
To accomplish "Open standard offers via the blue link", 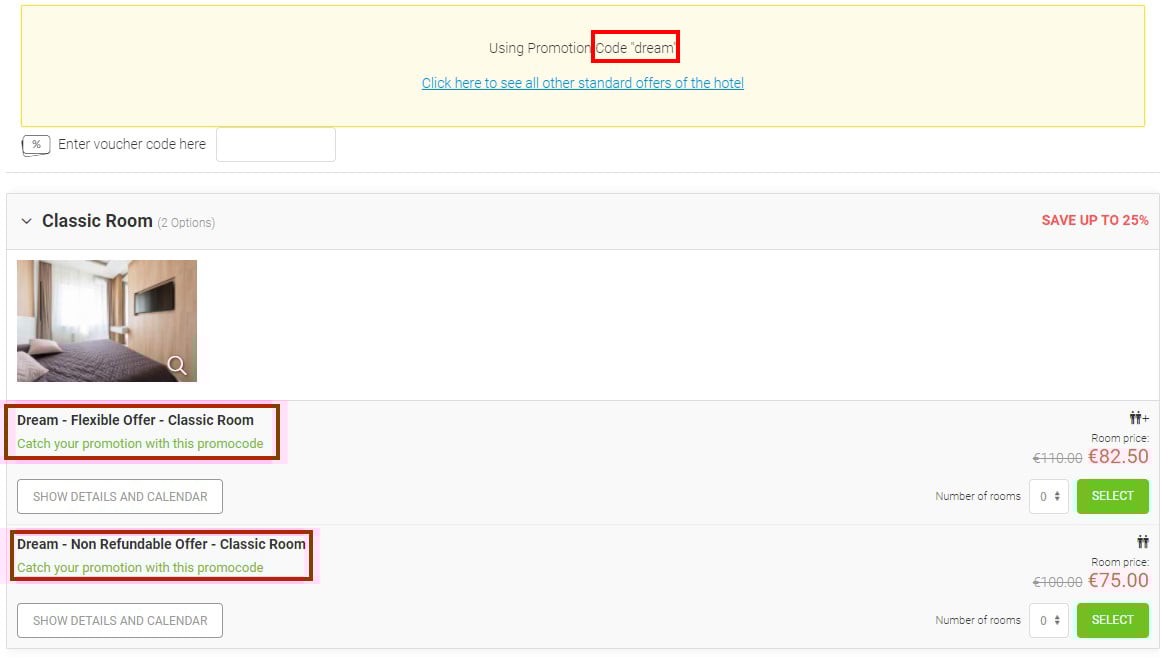I will (x=583, y=83).
